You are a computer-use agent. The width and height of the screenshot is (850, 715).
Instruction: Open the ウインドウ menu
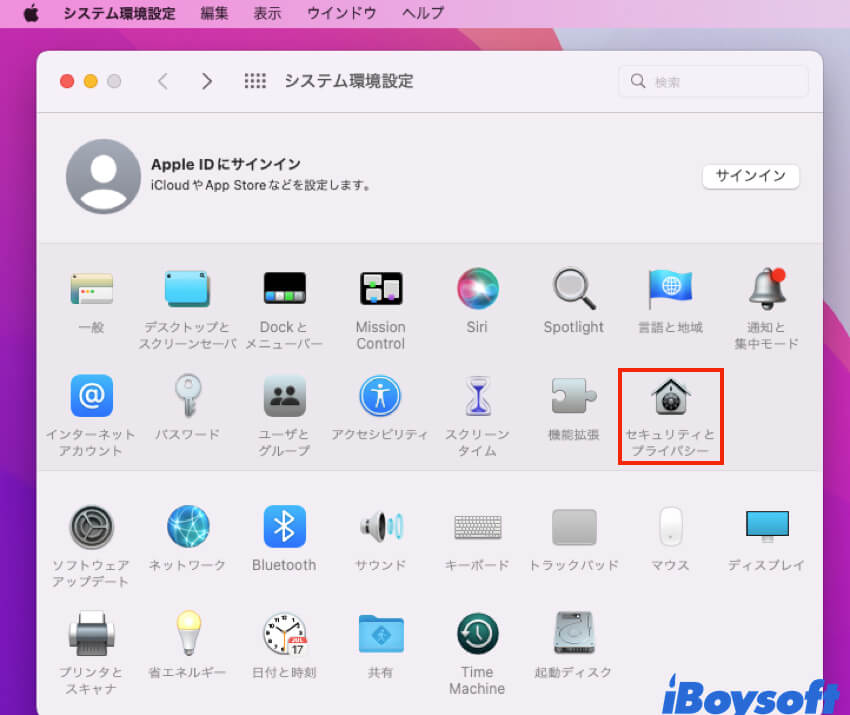tap(342, 13)
